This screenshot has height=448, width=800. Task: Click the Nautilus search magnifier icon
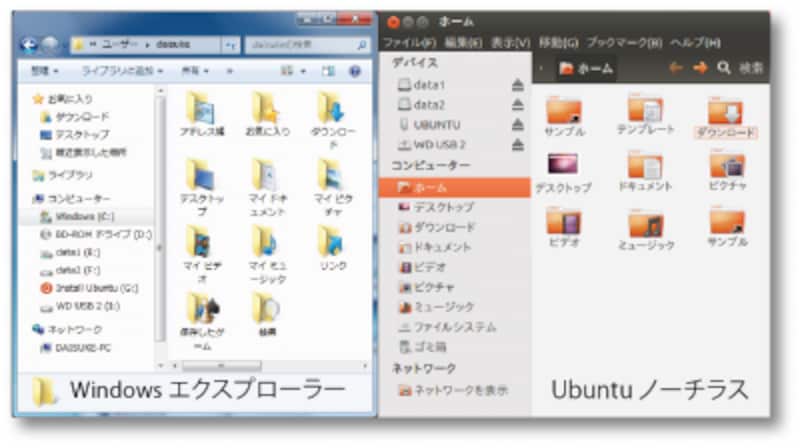[723, 68]
